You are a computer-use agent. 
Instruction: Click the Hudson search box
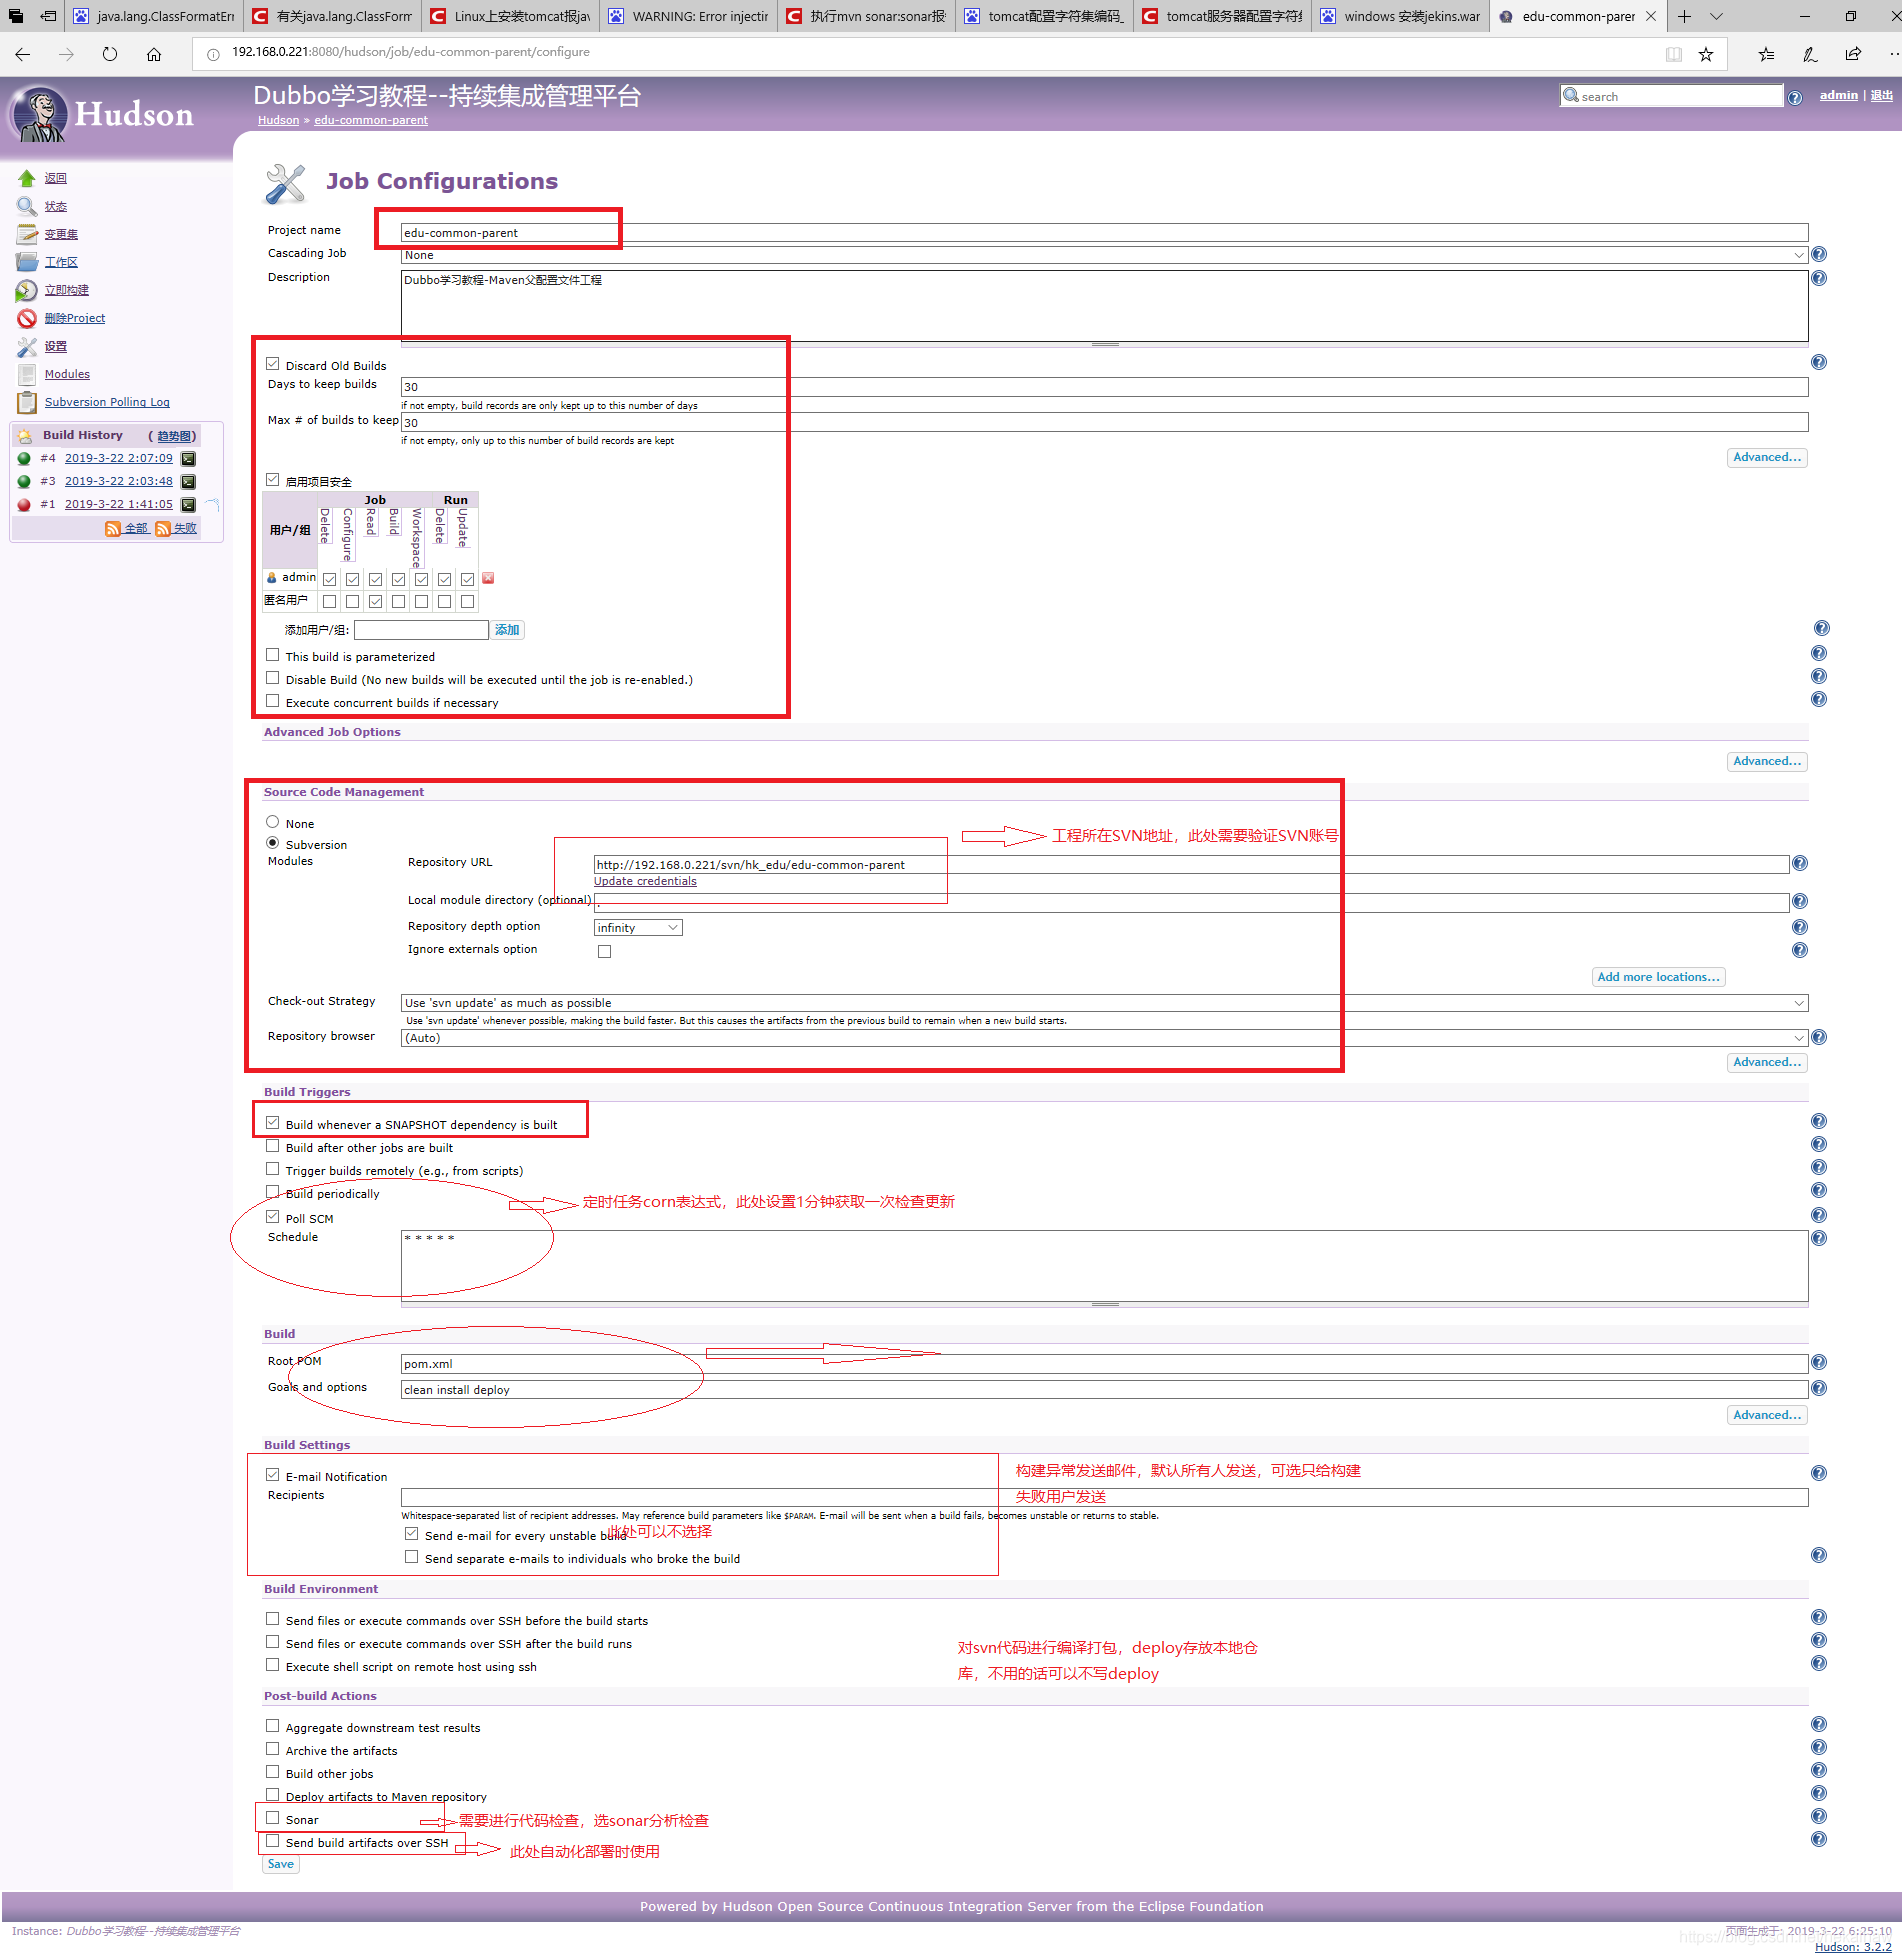1671,96
